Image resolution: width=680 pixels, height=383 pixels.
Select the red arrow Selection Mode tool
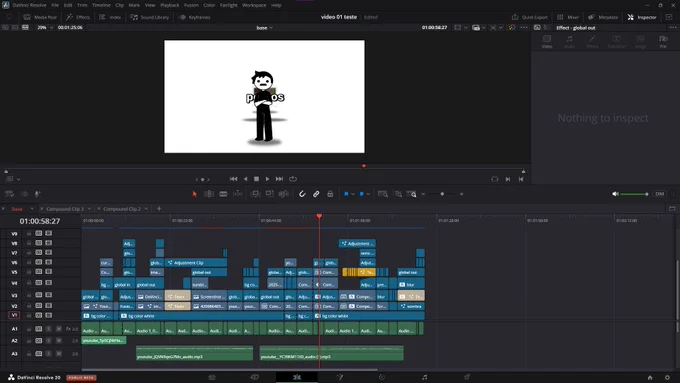[x=194, y=194]
